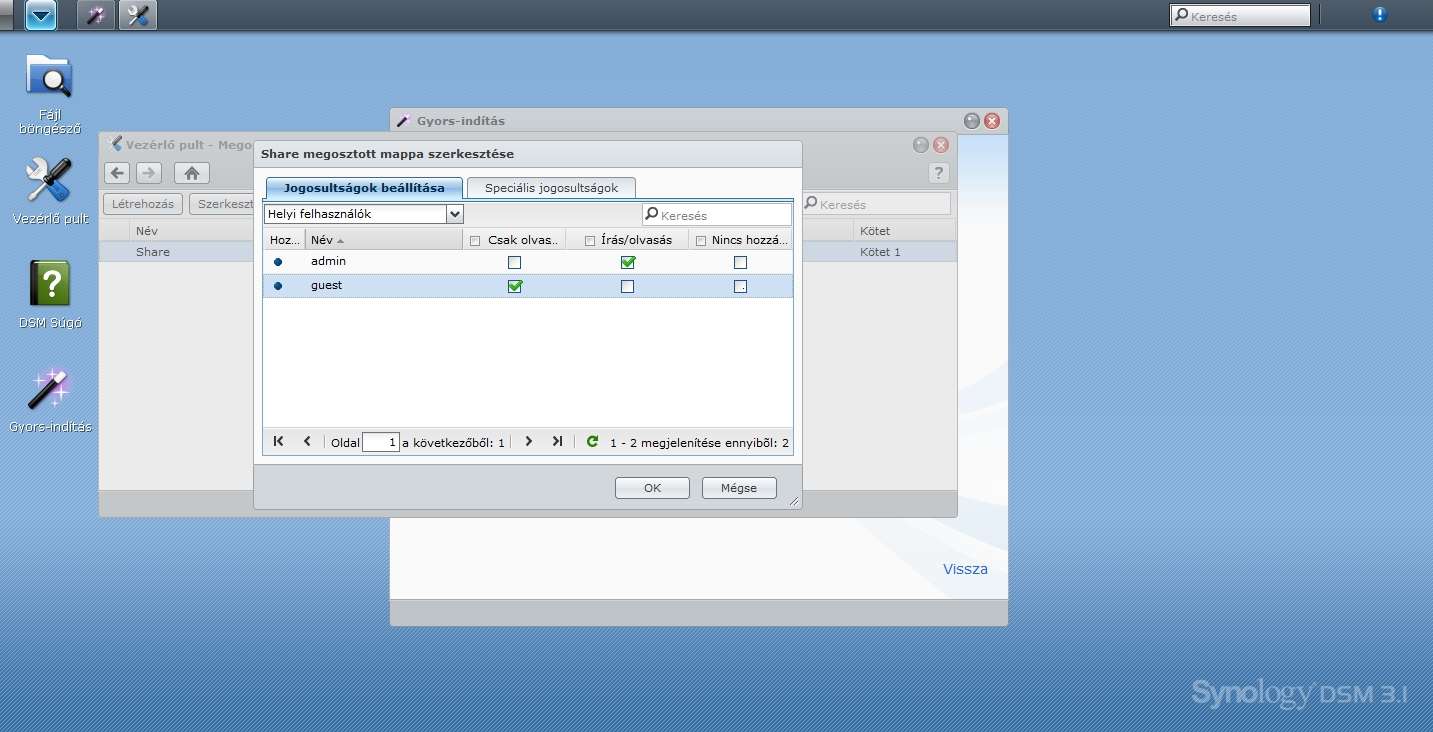Open the Fájl böngésző desktop icon
Viewport: 1433px width, 732px height.
coord(49,80)
